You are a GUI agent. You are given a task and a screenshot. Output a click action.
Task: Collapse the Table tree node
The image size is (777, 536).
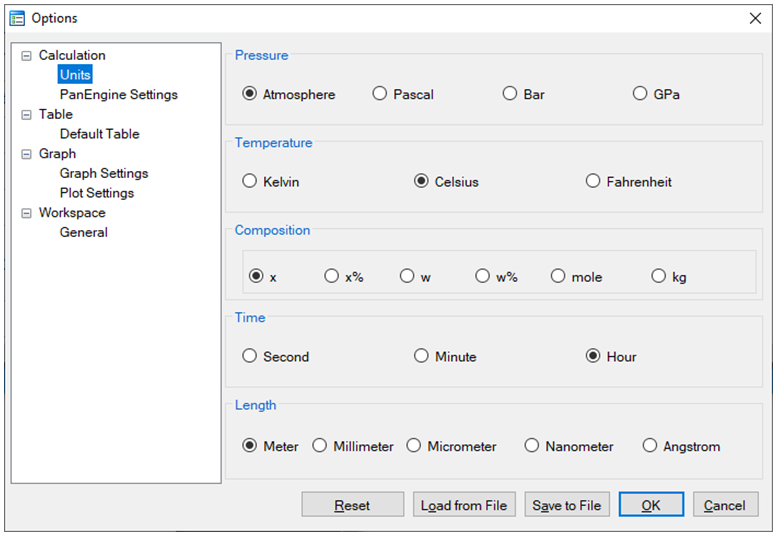[26, 115]
